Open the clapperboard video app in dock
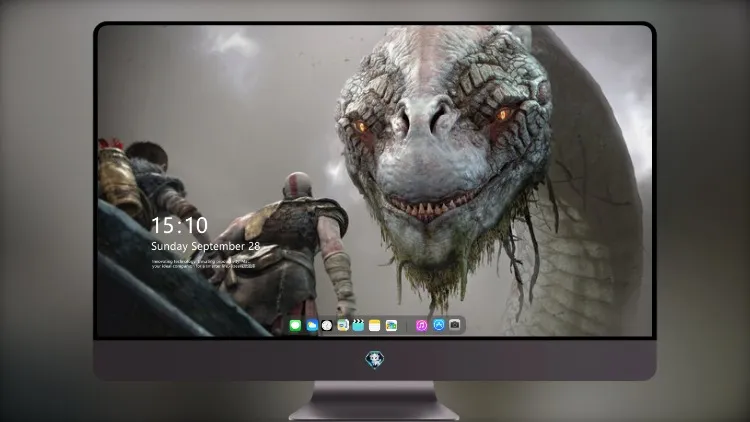The width and height of the screenshot is (750, 422). tap(358, 325)
